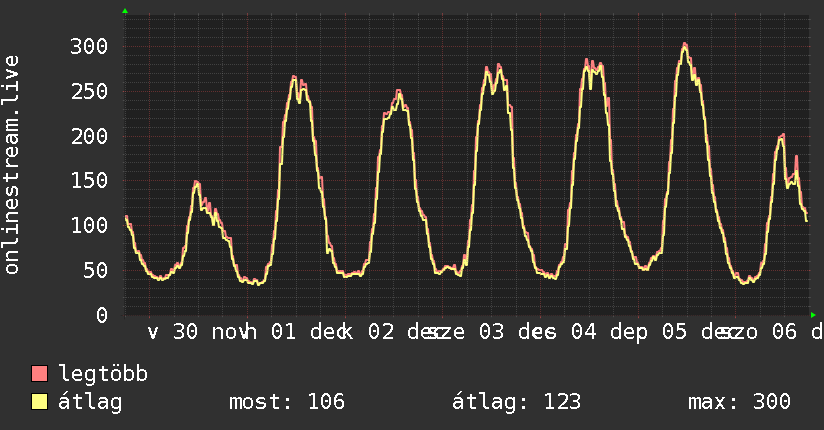Click the 300 y-axis tick label
This screenshot has width=824, height=430.
click(88, 46)
